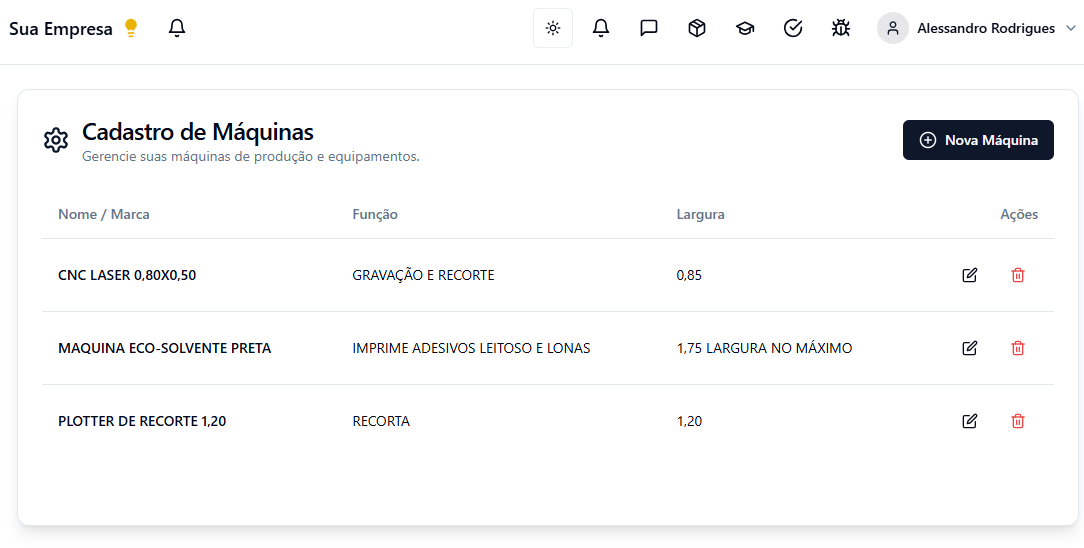Delete the CNC LASER 0,80X0,50 machine

coord(1018,275)
